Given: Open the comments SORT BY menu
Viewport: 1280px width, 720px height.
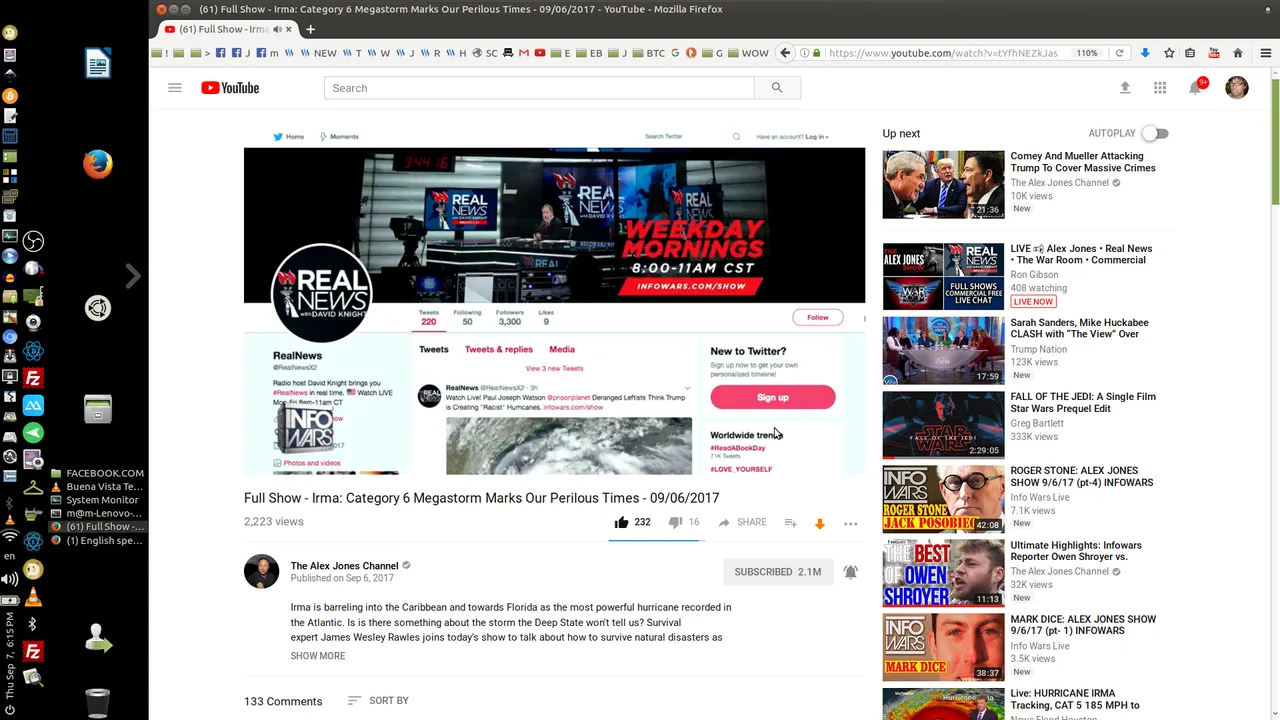Looking at the screenshot, I should (378, 701).
